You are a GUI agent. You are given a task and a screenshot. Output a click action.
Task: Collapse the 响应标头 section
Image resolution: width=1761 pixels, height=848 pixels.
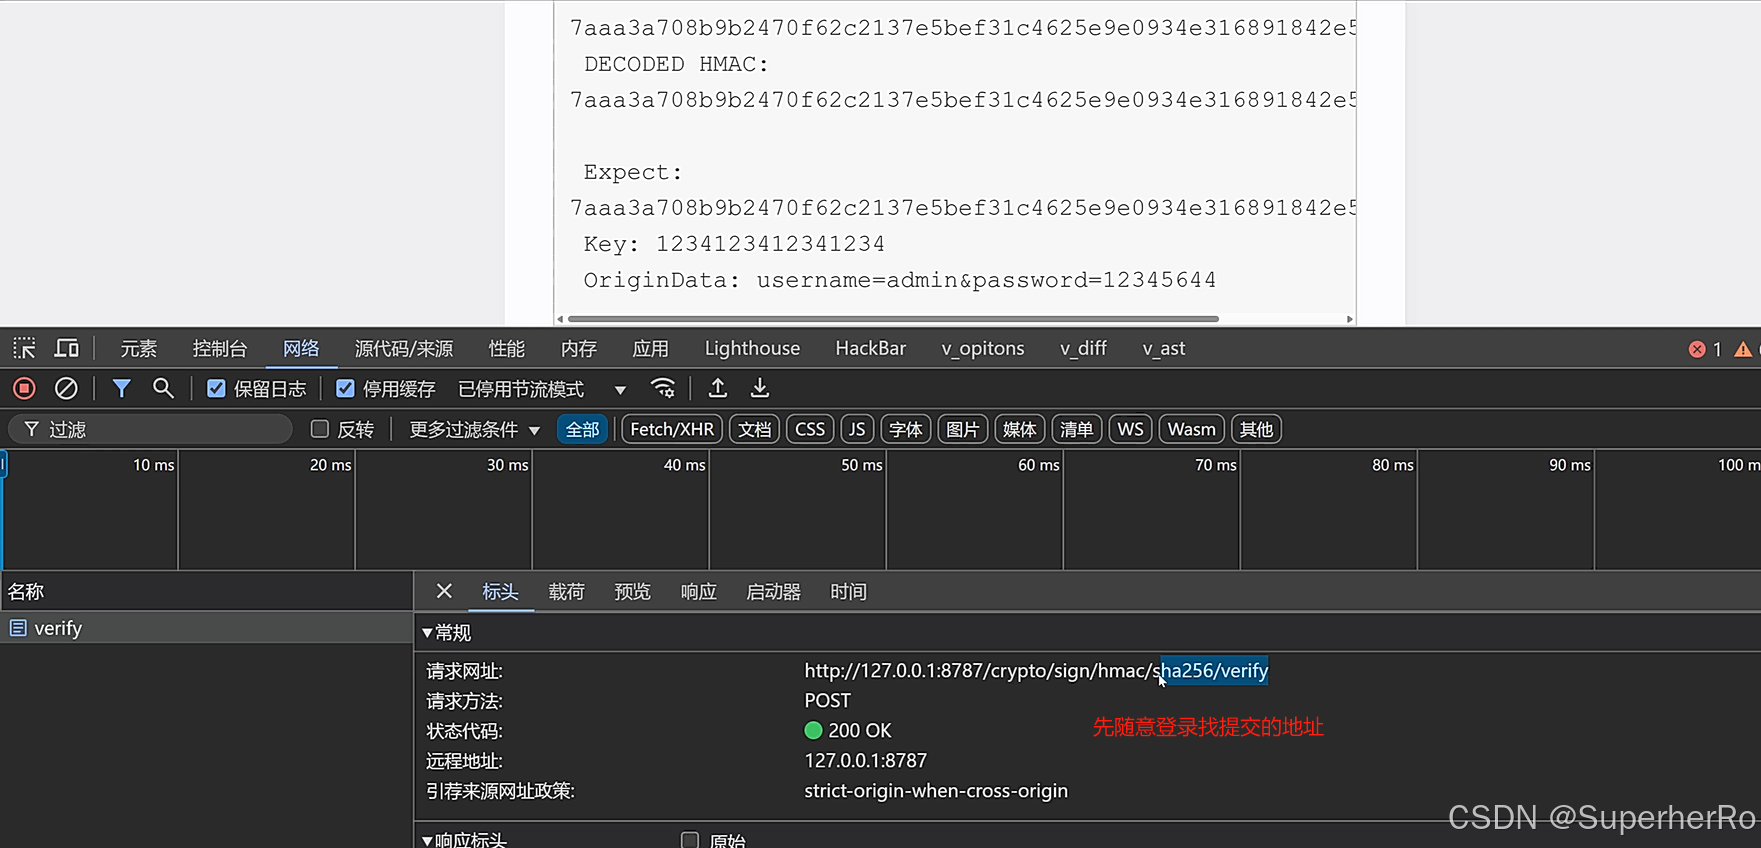pos(464,840)
